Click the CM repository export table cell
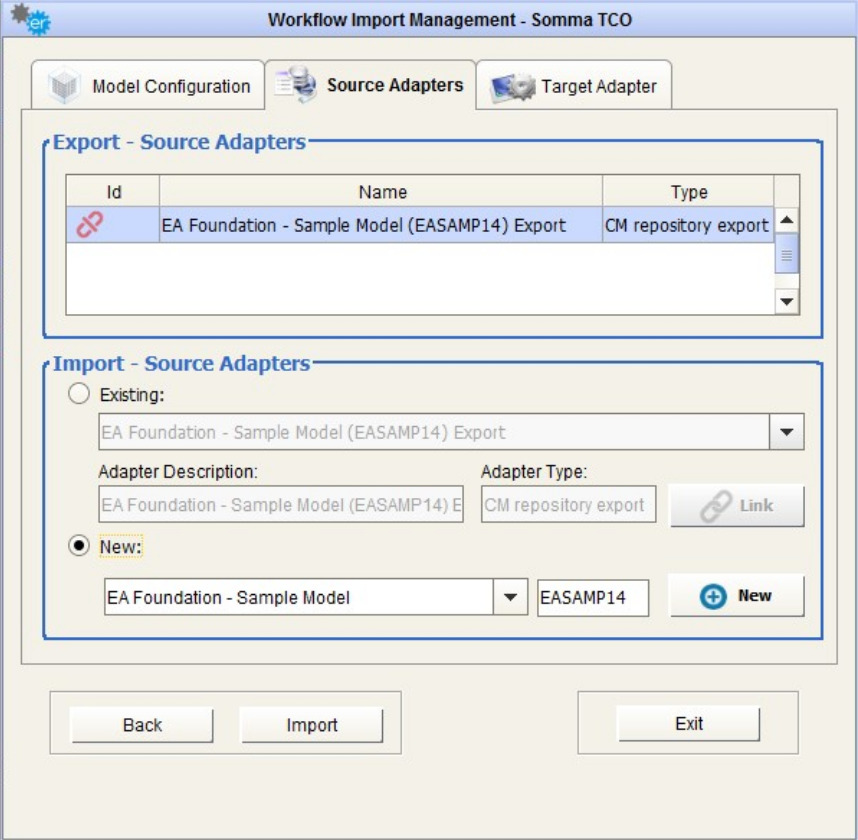Image resolution: width=858 pixels, height=840 pixels. coord(687,225)
